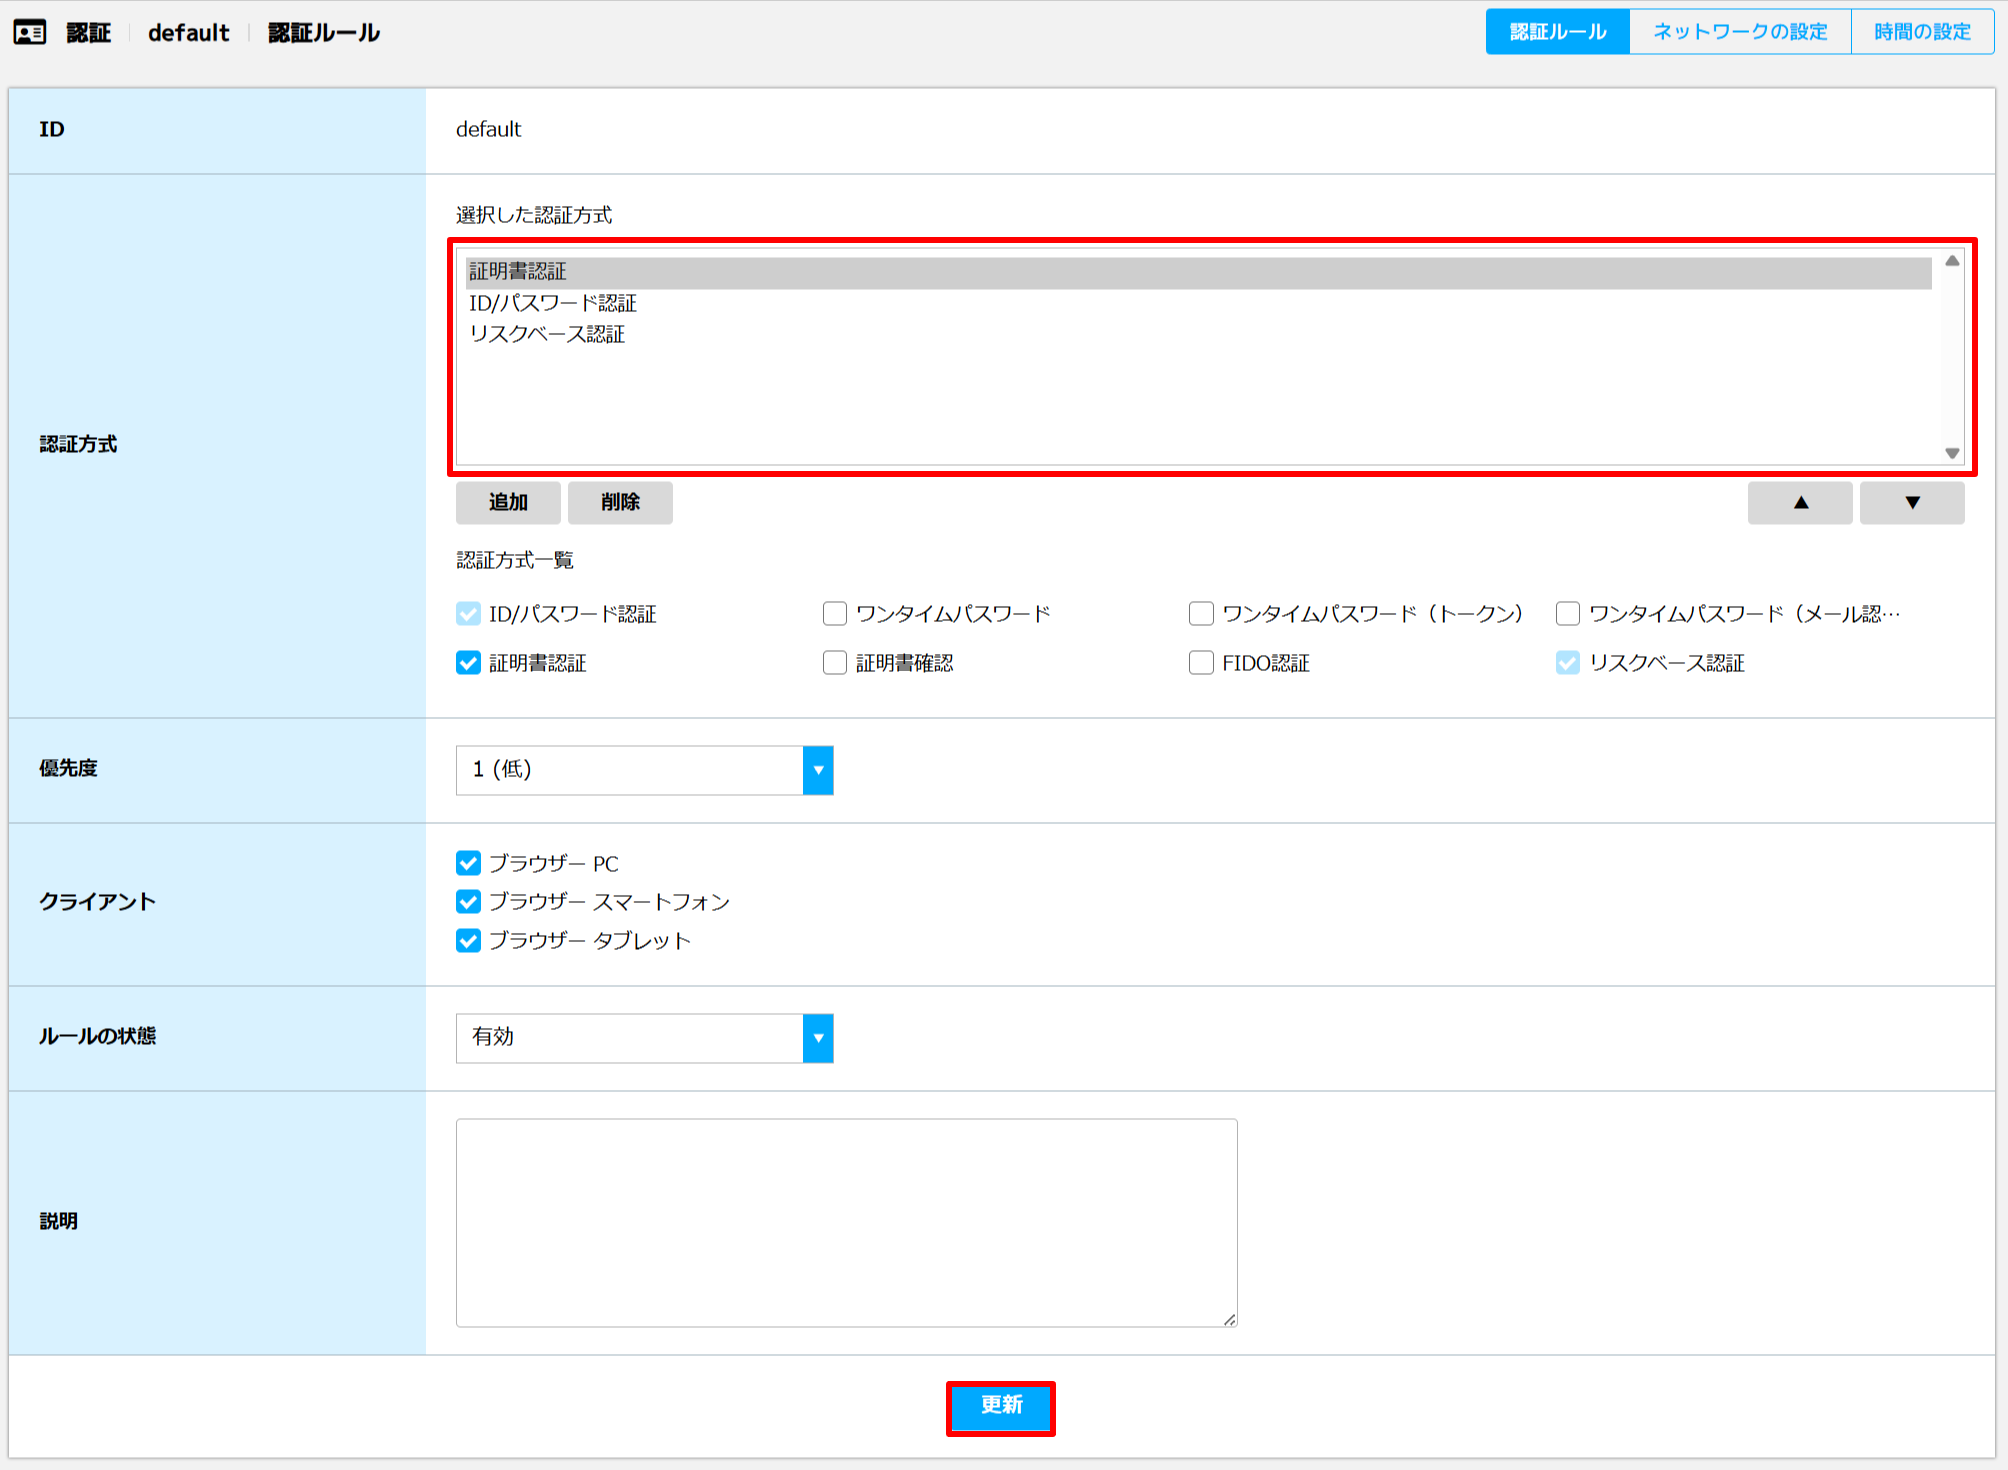Select ID/パスワード認証 in selected methods list
The image size is (2008, 1470).
coord(1198,304)
